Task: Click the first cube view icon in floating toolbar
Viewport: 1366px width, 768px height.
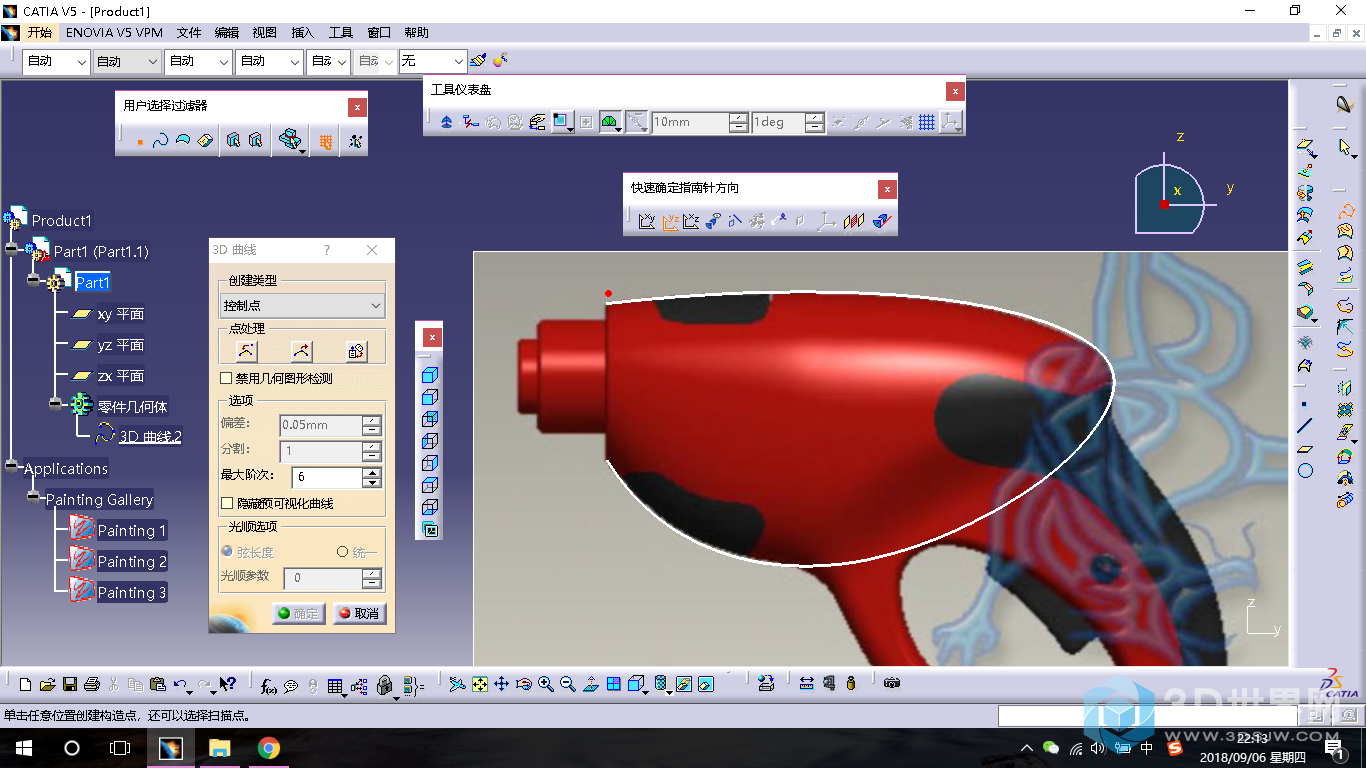Action: pos(430,375)
